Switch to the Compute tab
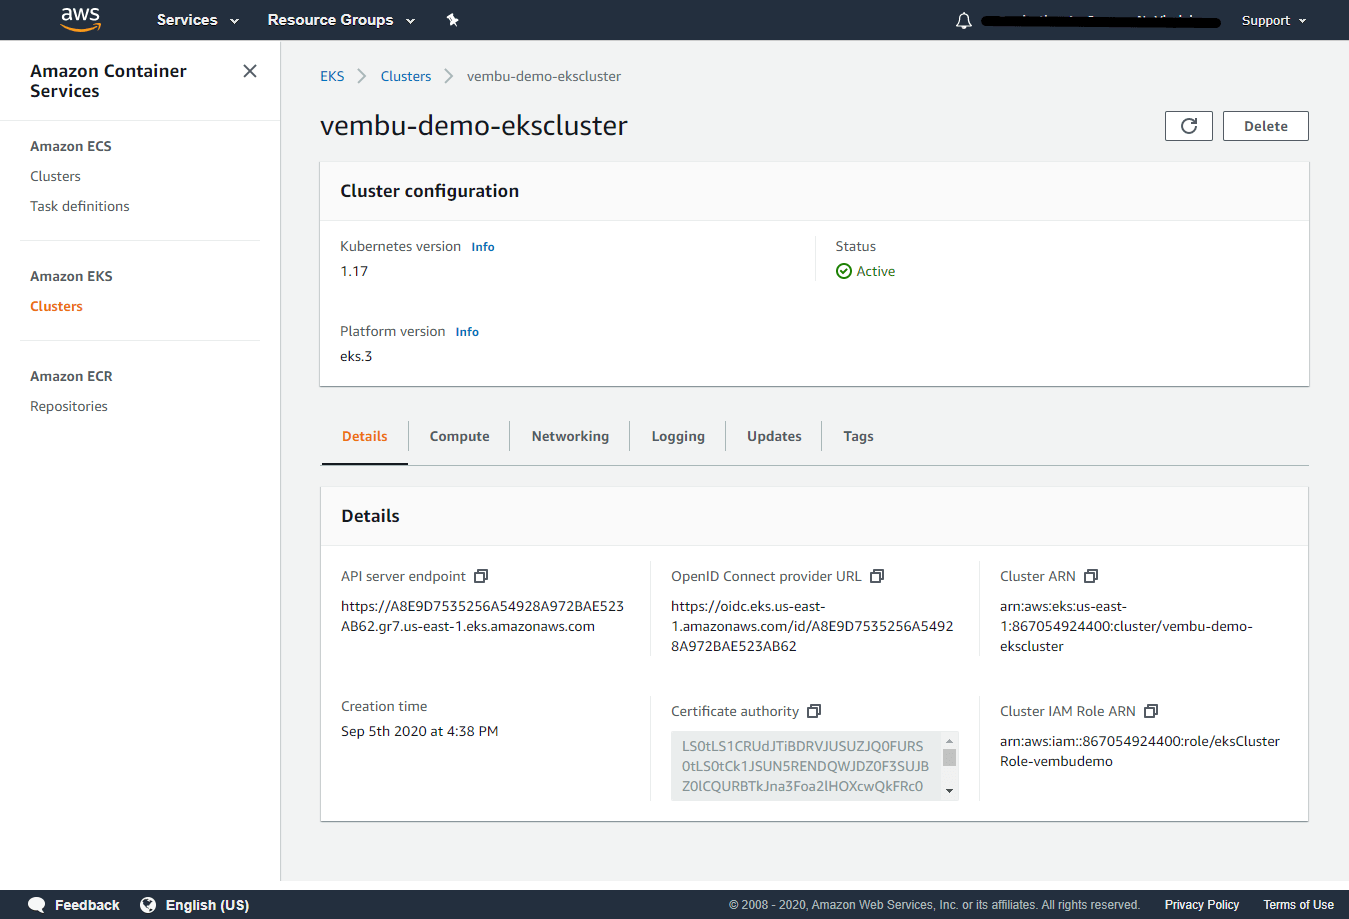This screenshot has width=1349, height=919. point(460,436)
